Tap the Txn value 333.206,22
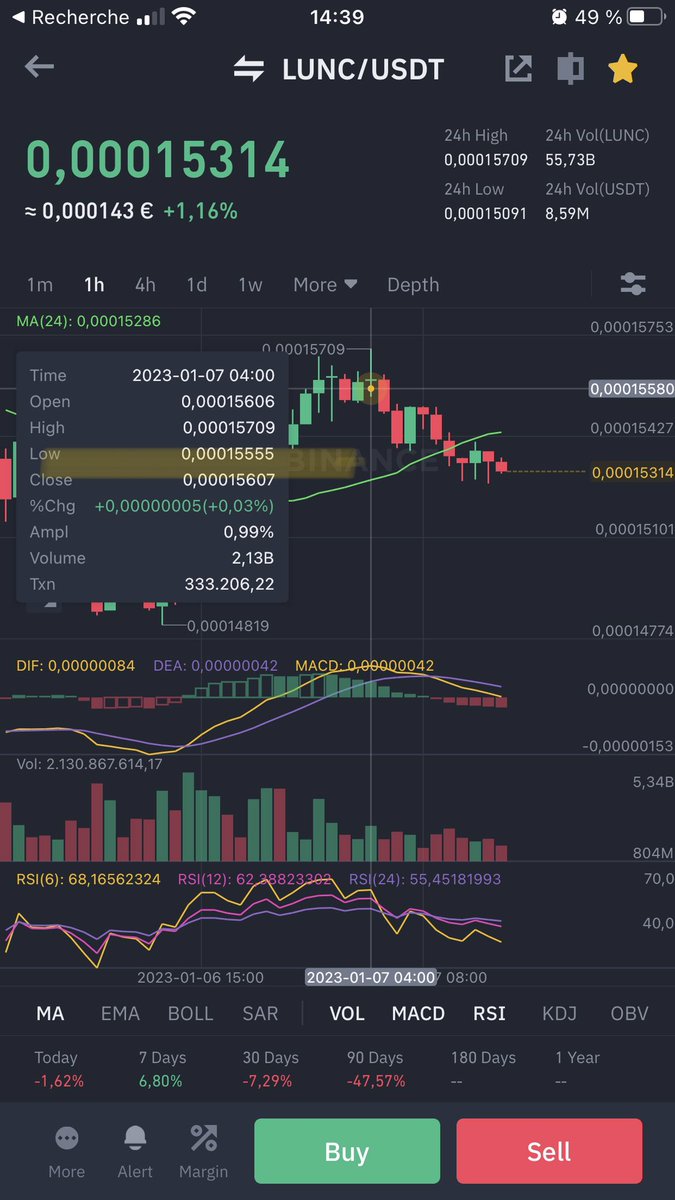Image resolution: width=675 pixels, height=1200 pixels. [x=229, y=584]
